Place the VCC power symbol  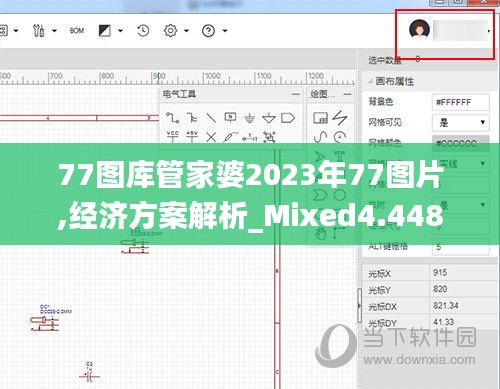[x=172, y=136]
